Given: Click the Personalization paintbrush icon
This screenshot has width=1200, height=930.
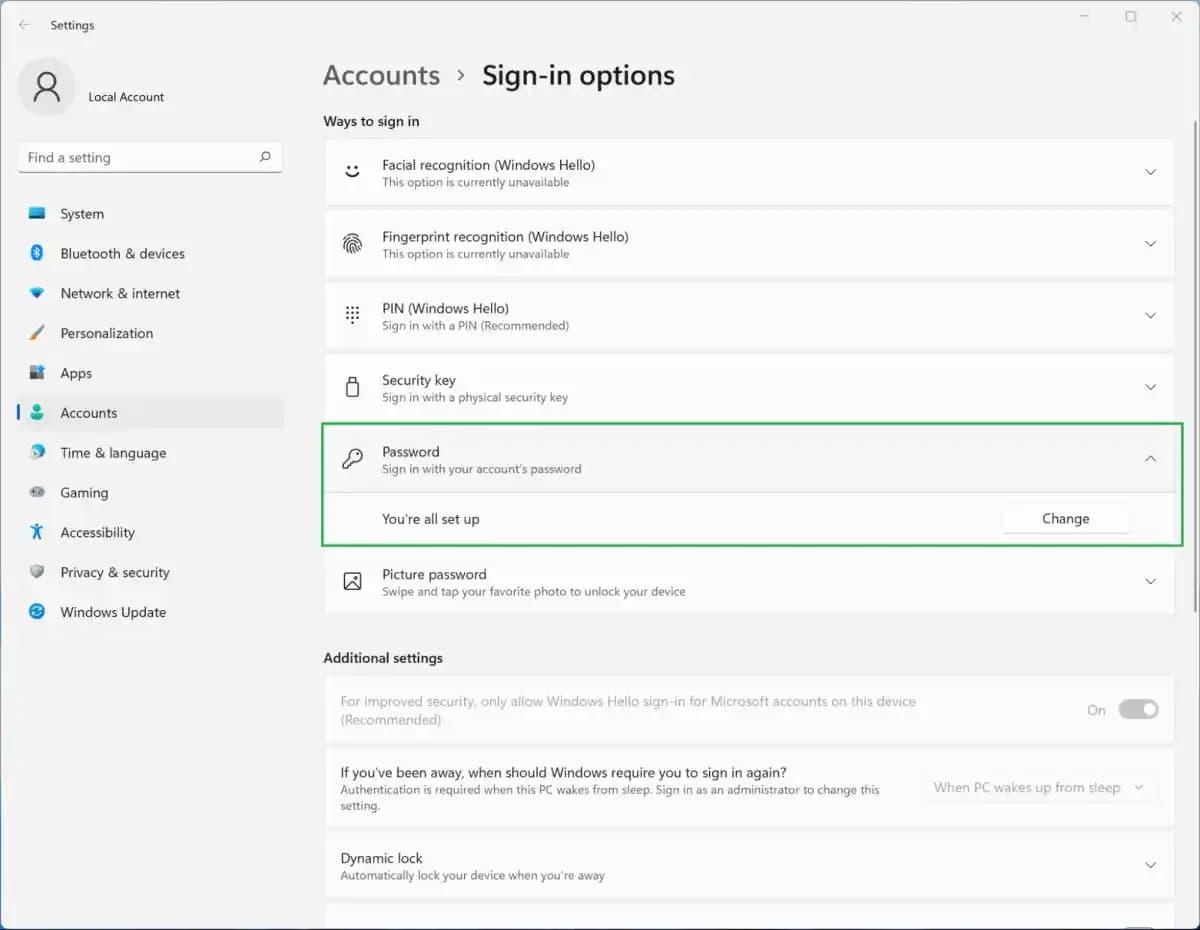Looking at the screenshot, I should pos(37,333).
